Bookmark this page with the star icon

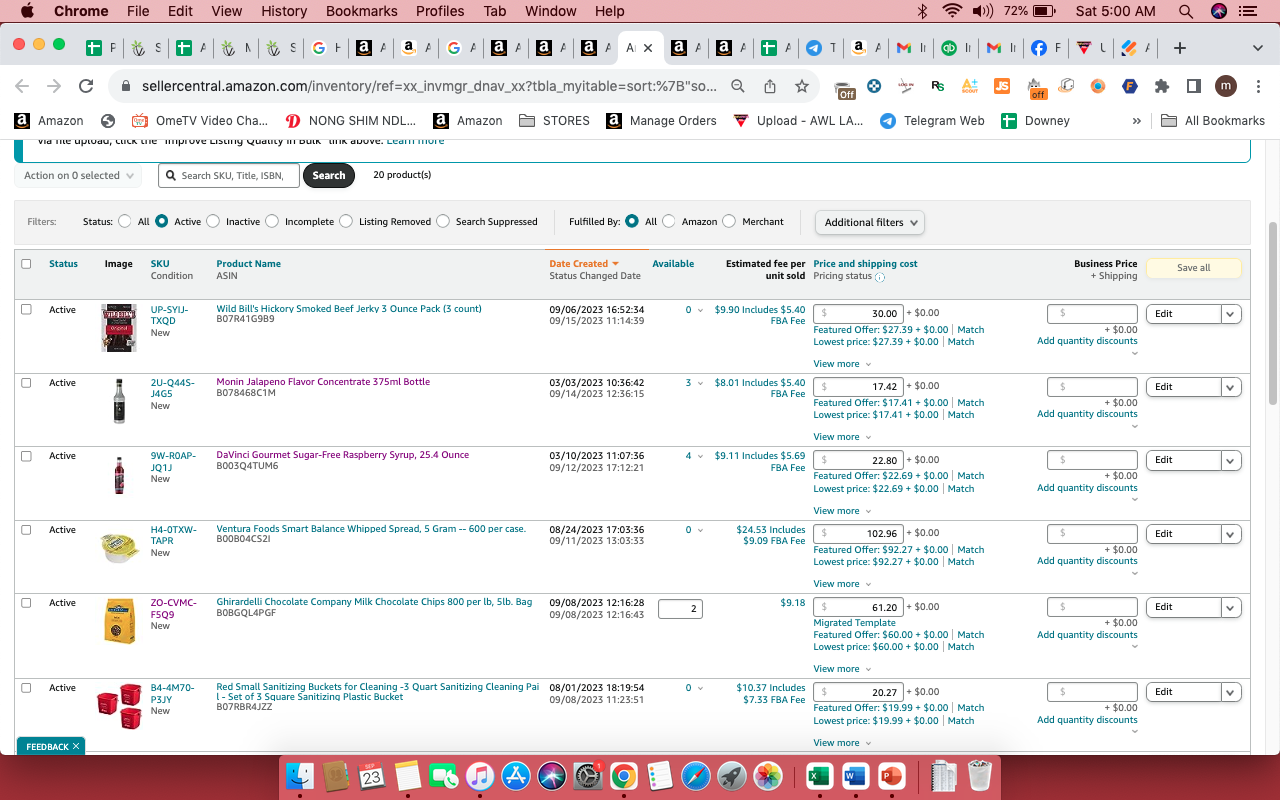pyautogui.click(x=801, y=86)
